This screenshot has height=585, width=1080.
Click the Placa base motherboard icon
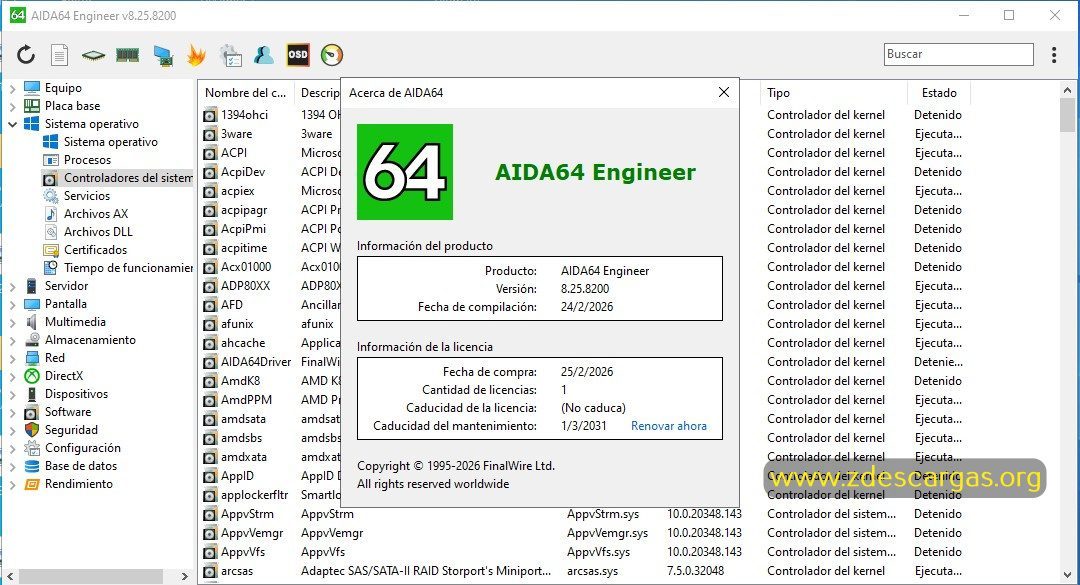click(x=32, y=105)
